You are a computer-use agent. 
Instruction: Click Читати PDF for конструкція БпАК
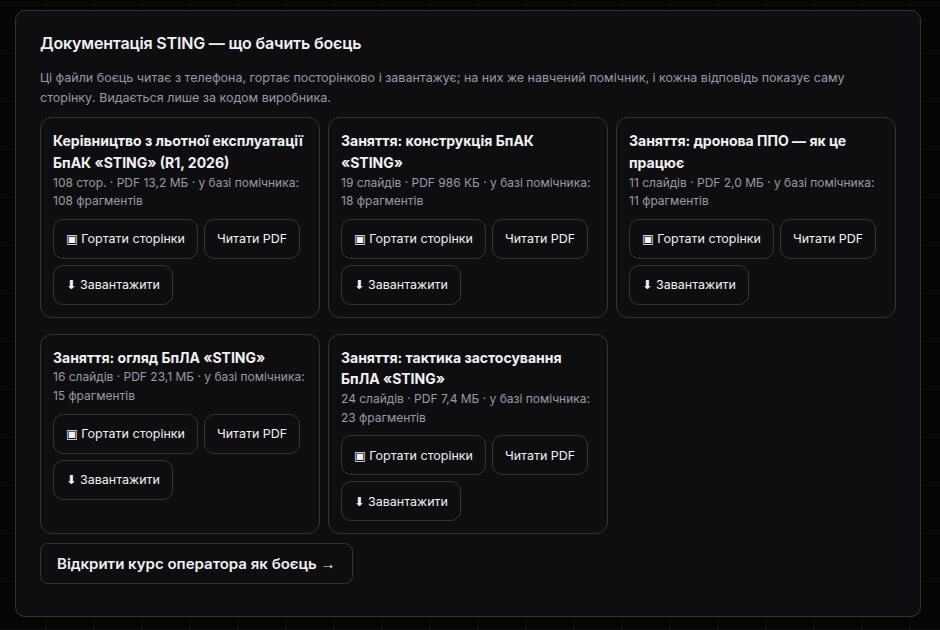(540, 239)
